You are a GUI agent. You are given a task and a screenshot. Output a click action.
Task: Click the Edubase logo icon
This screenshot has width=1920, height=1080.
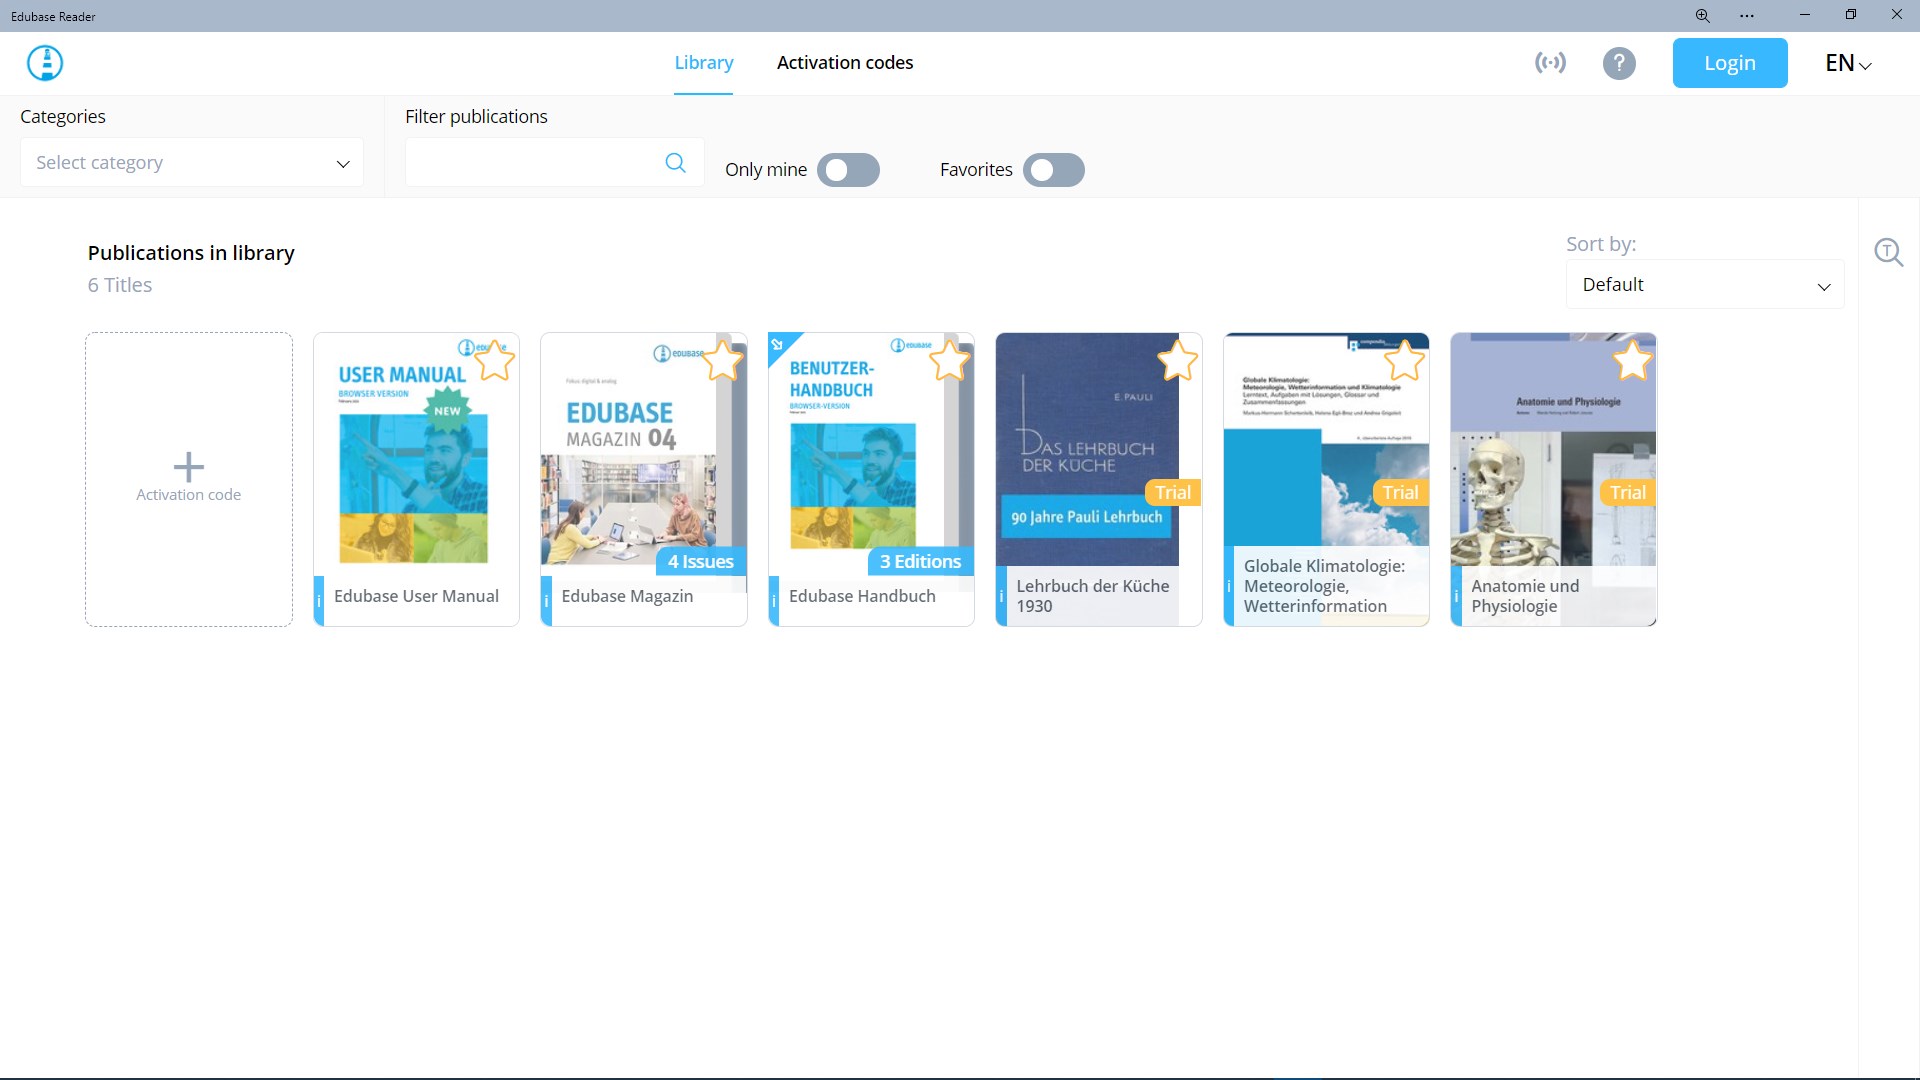pyautogui.click(x=45, y=63)
